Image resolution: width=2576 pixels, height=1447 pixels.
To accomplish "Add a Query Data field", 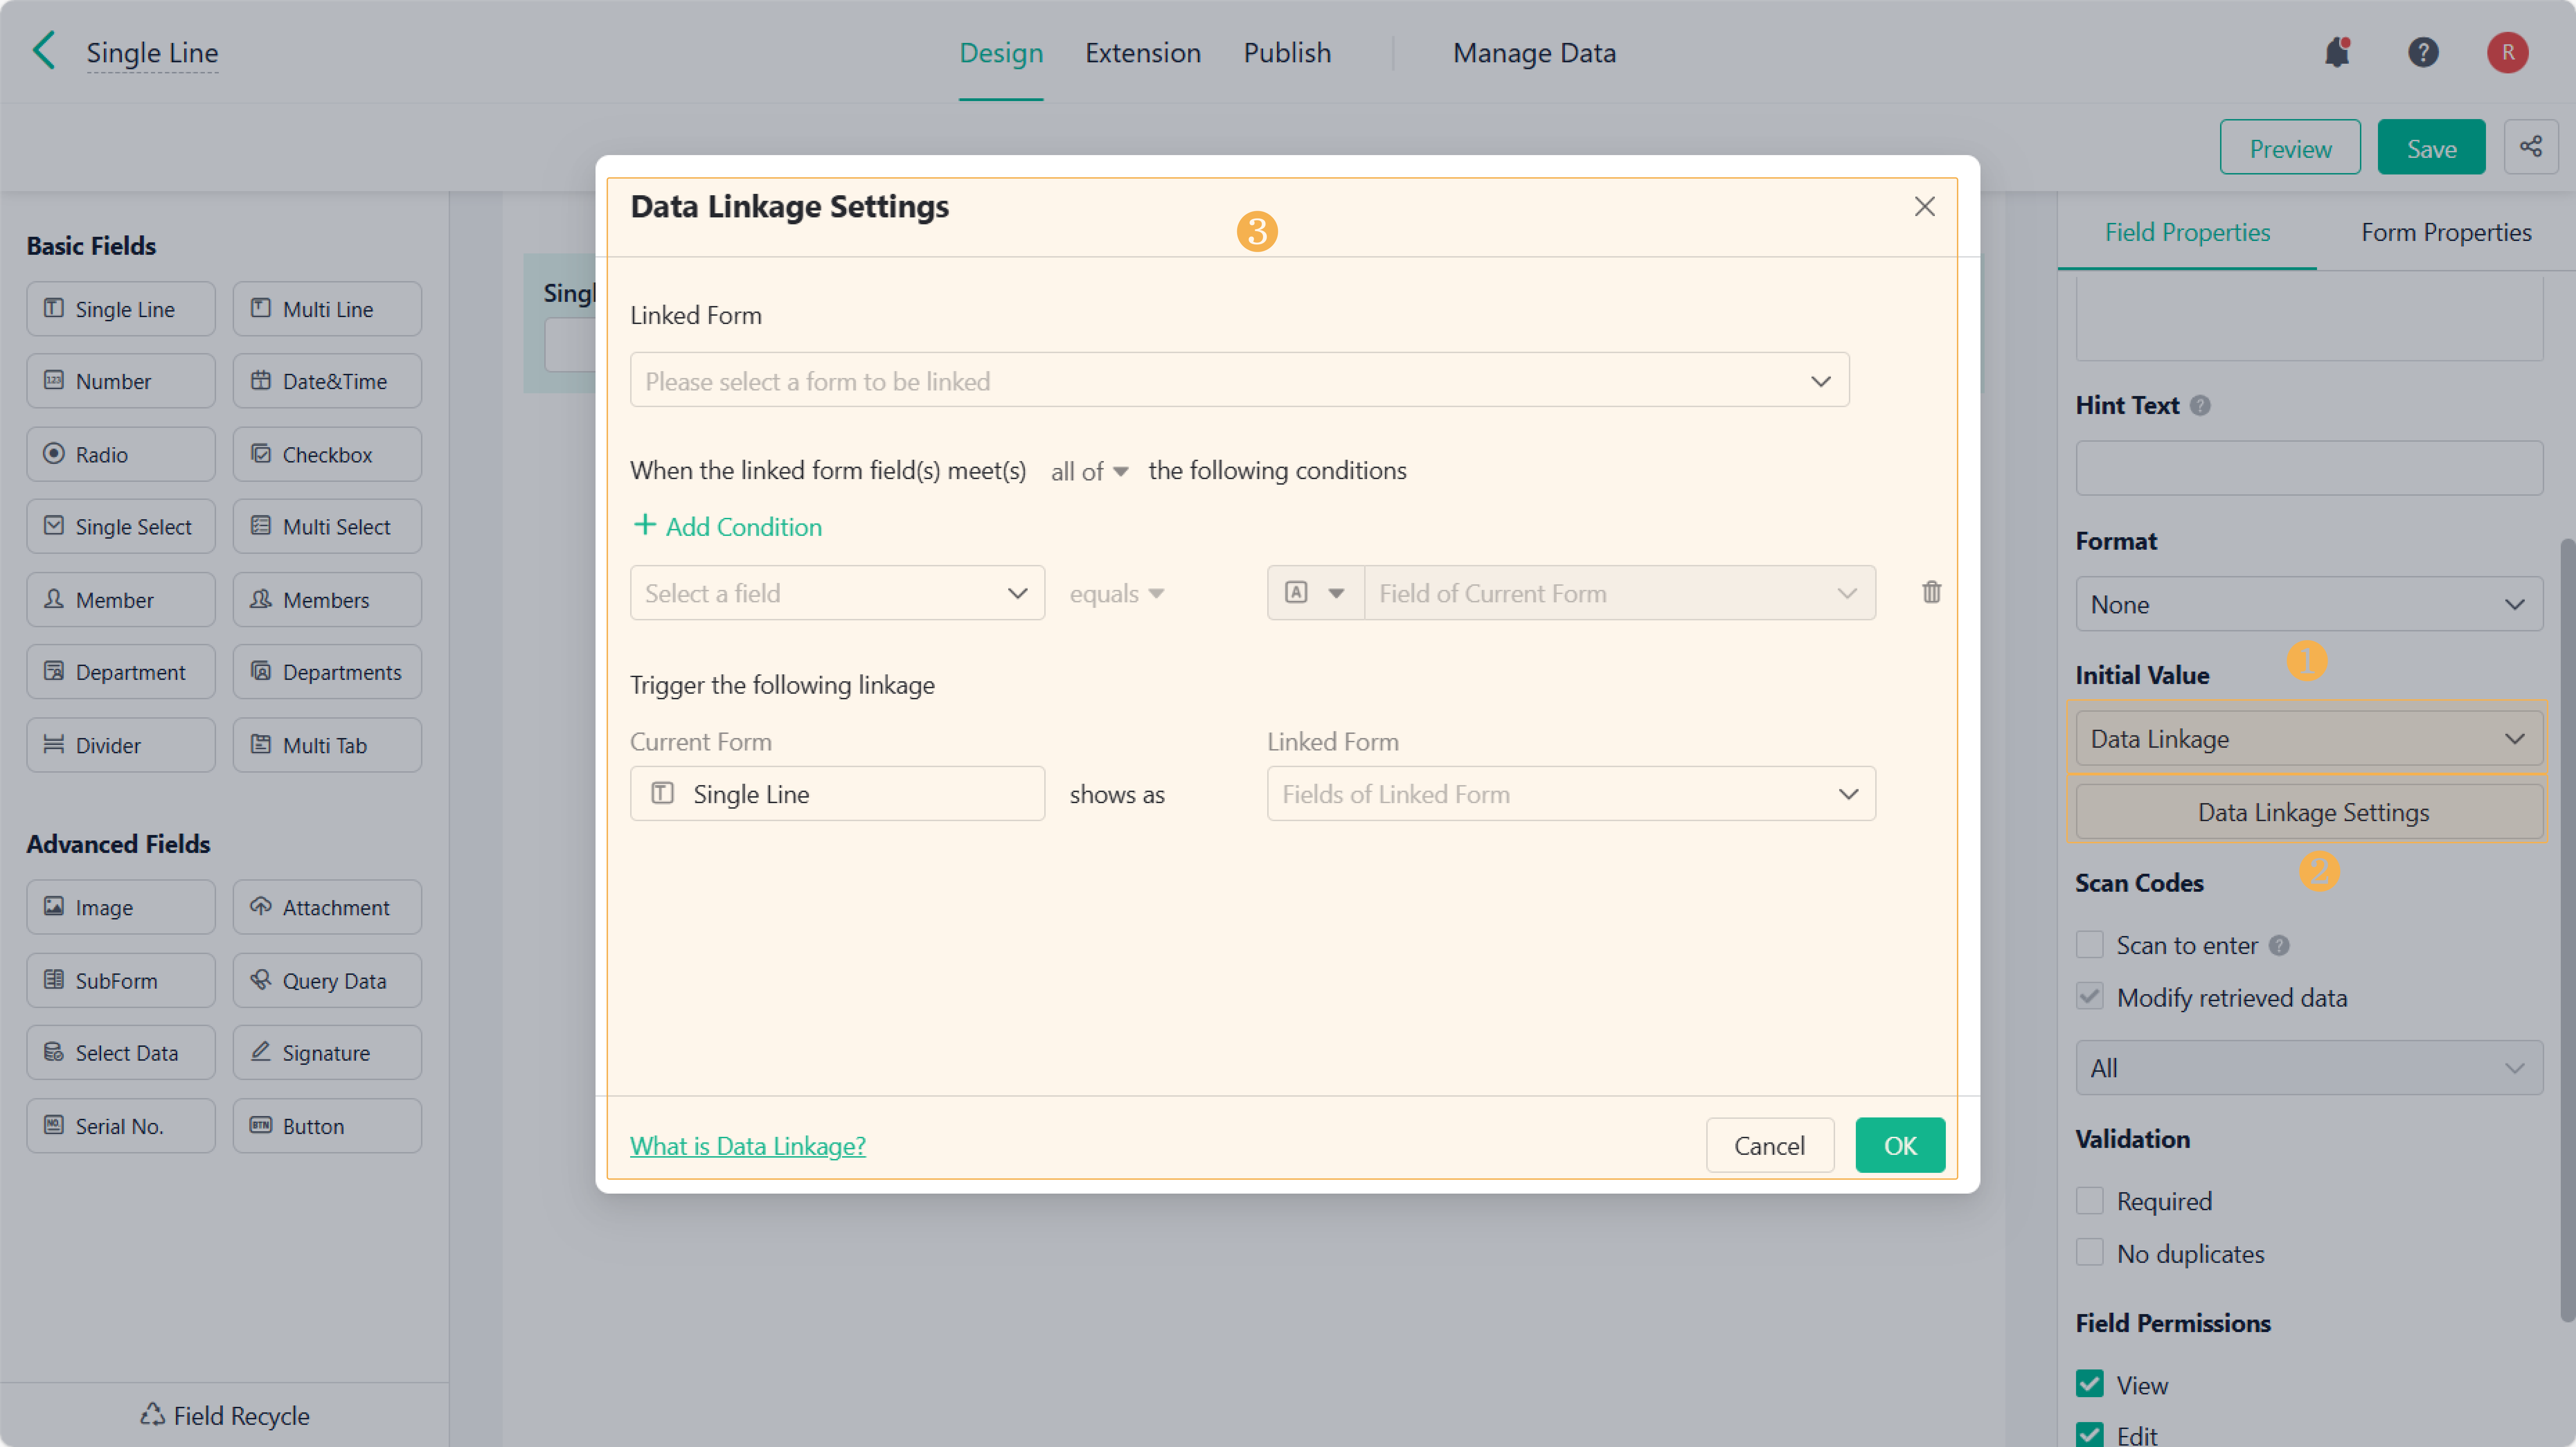I will (327, 980).
